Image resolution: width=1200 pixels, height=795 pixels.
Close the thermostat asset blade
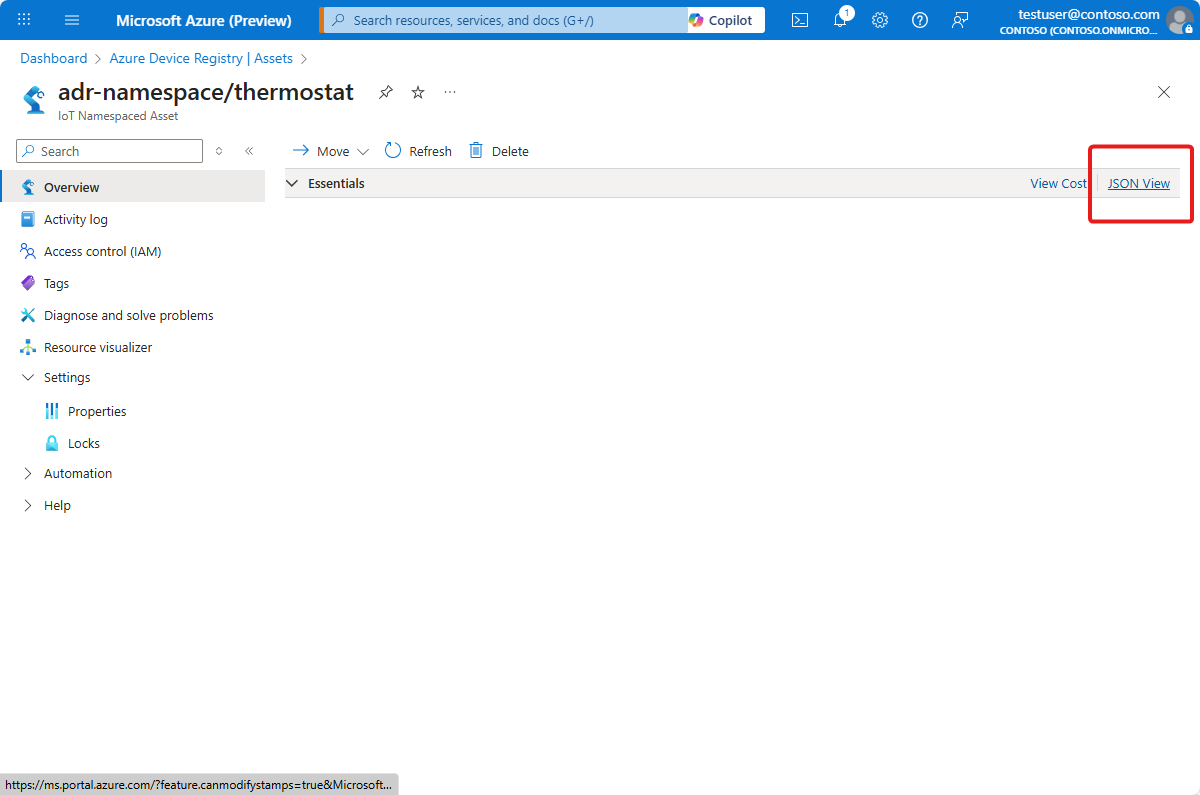[x=1164, y=92]
